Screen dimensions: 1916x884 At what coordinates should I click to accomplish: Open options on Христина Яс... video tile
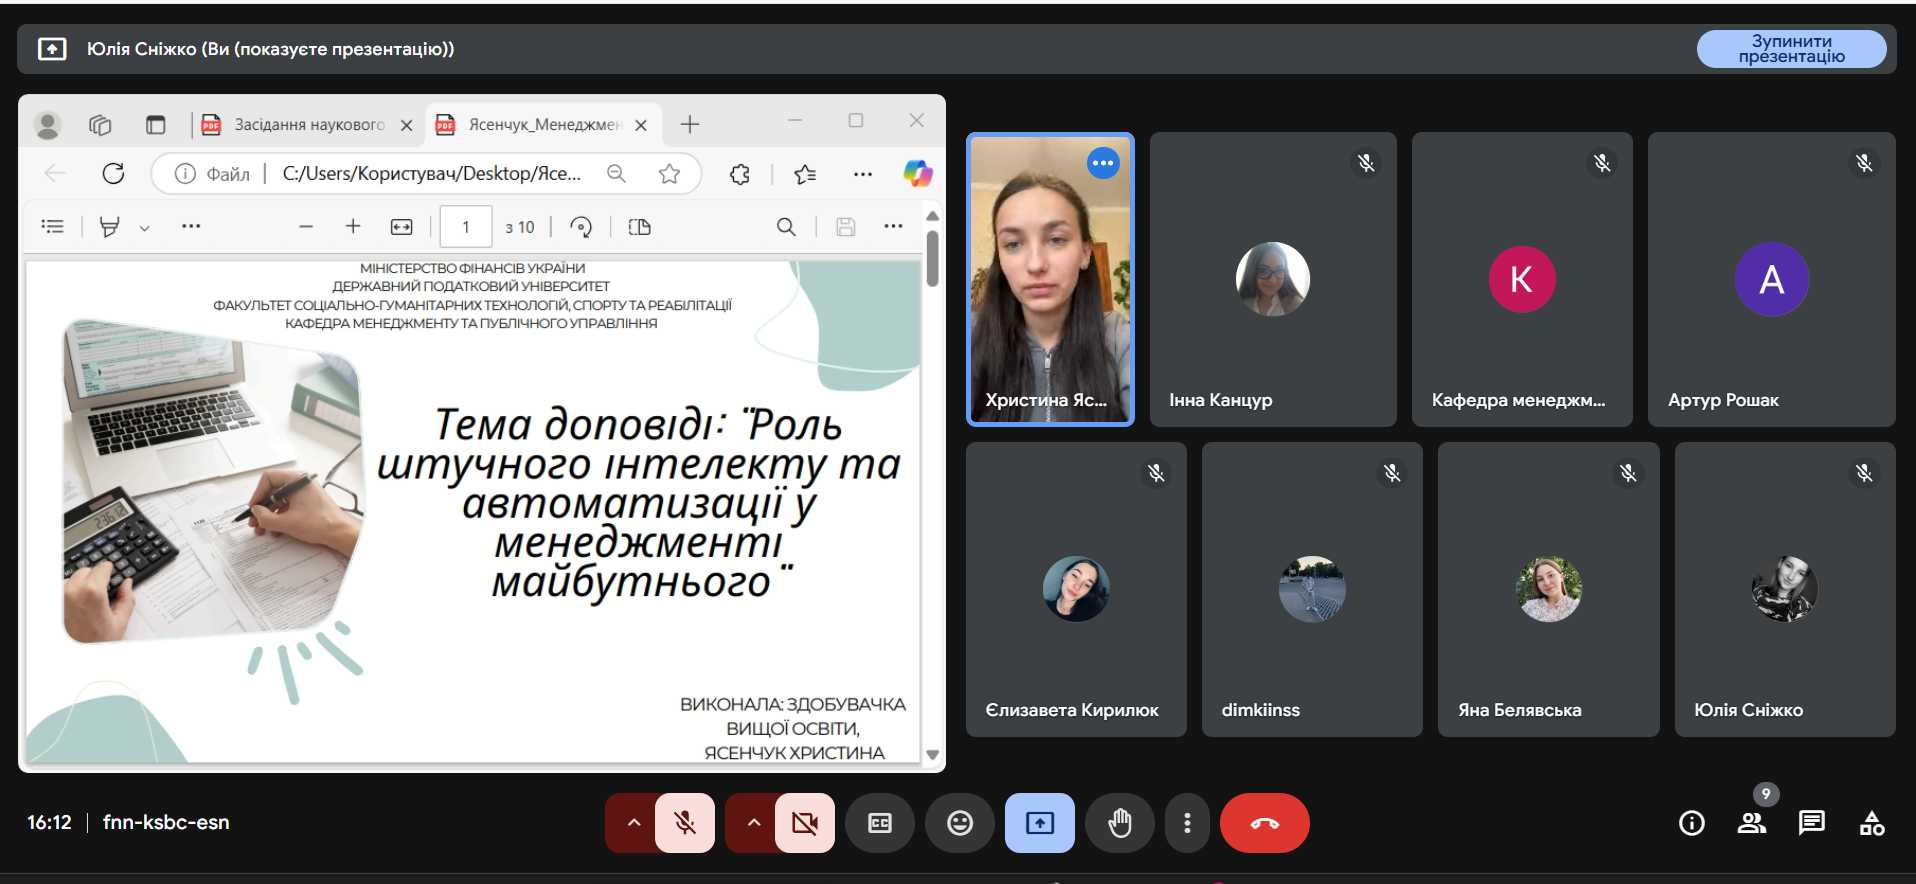click(1103, 163)
